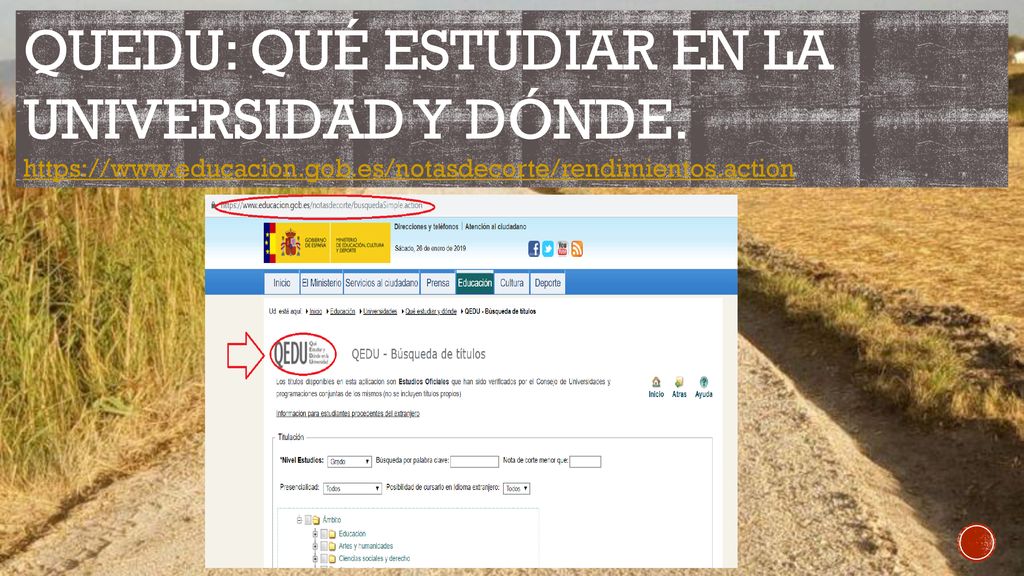Open the Prensa menu tab
Viewport: 1024px width, 576px height.
click(x=438, y=283)
